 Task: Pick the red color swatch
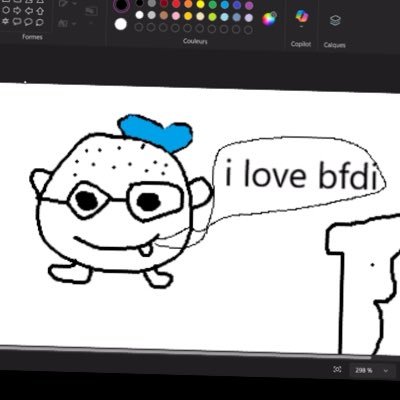(x=176, y=4)
